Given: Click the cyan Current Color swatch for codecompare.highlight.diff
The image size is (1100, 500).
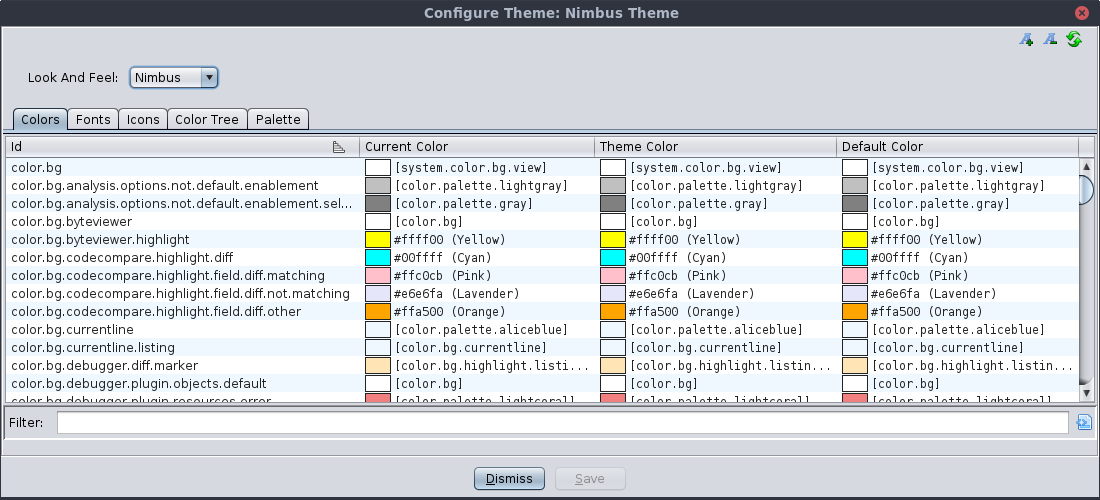Looking at the screenshot, I should [x=378, y=258].
